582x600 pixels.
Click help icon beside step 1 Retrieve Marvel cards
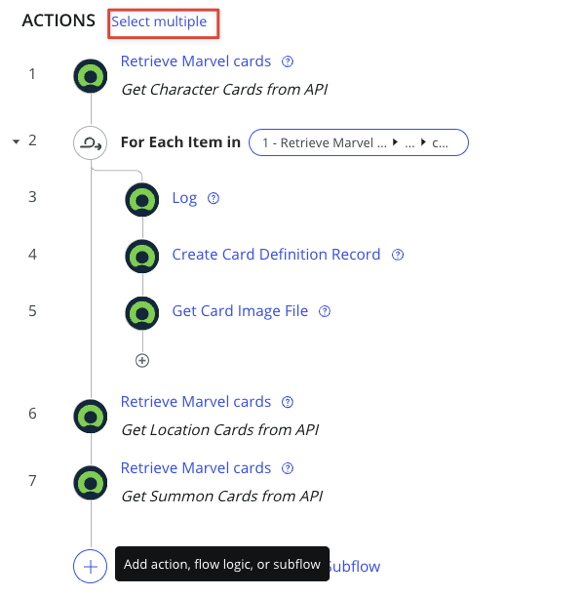(x=287, y=62)
